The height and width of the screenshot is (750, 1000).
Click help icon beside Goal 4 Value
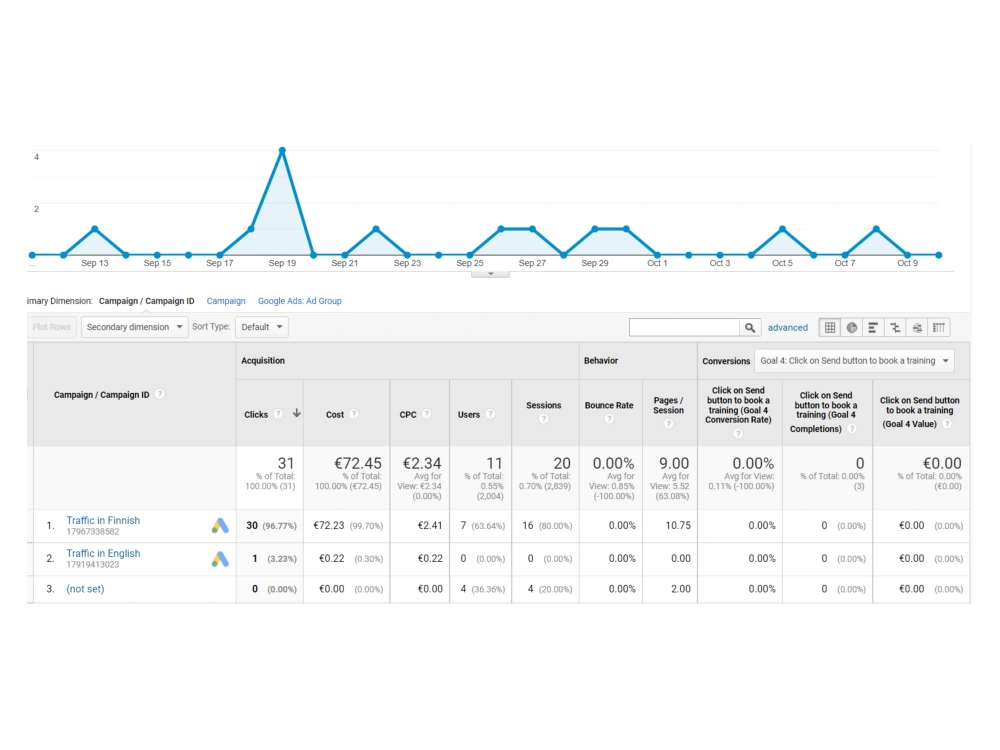click(x=947, y=423)
